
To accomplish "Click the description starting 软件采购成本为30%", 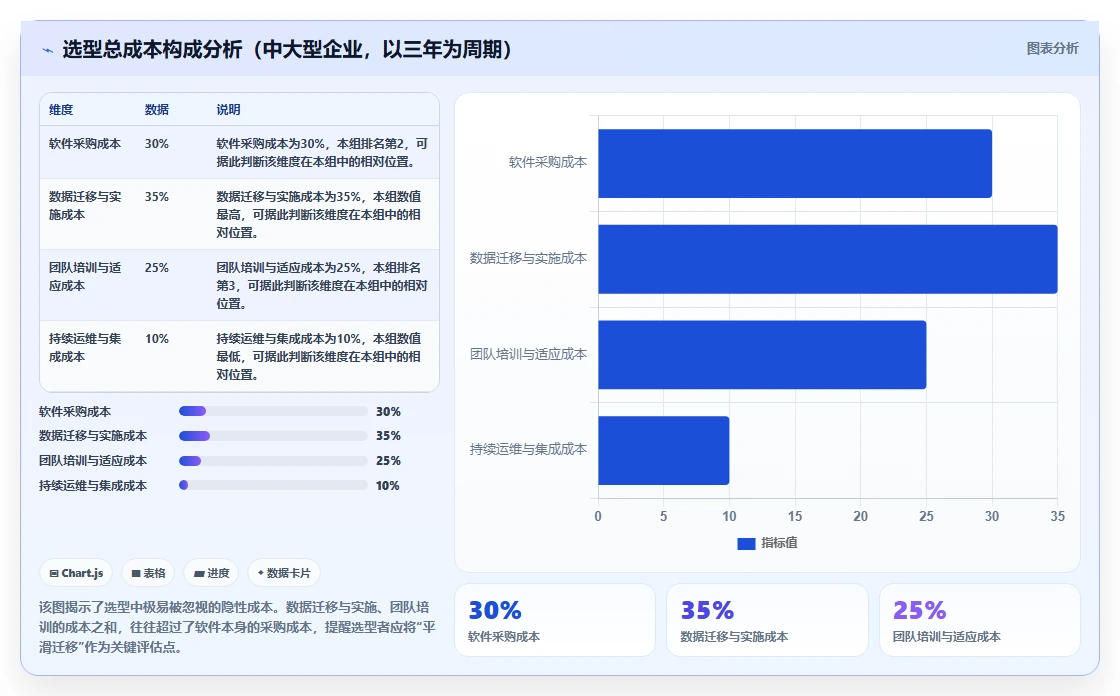I will coord(322,152).
